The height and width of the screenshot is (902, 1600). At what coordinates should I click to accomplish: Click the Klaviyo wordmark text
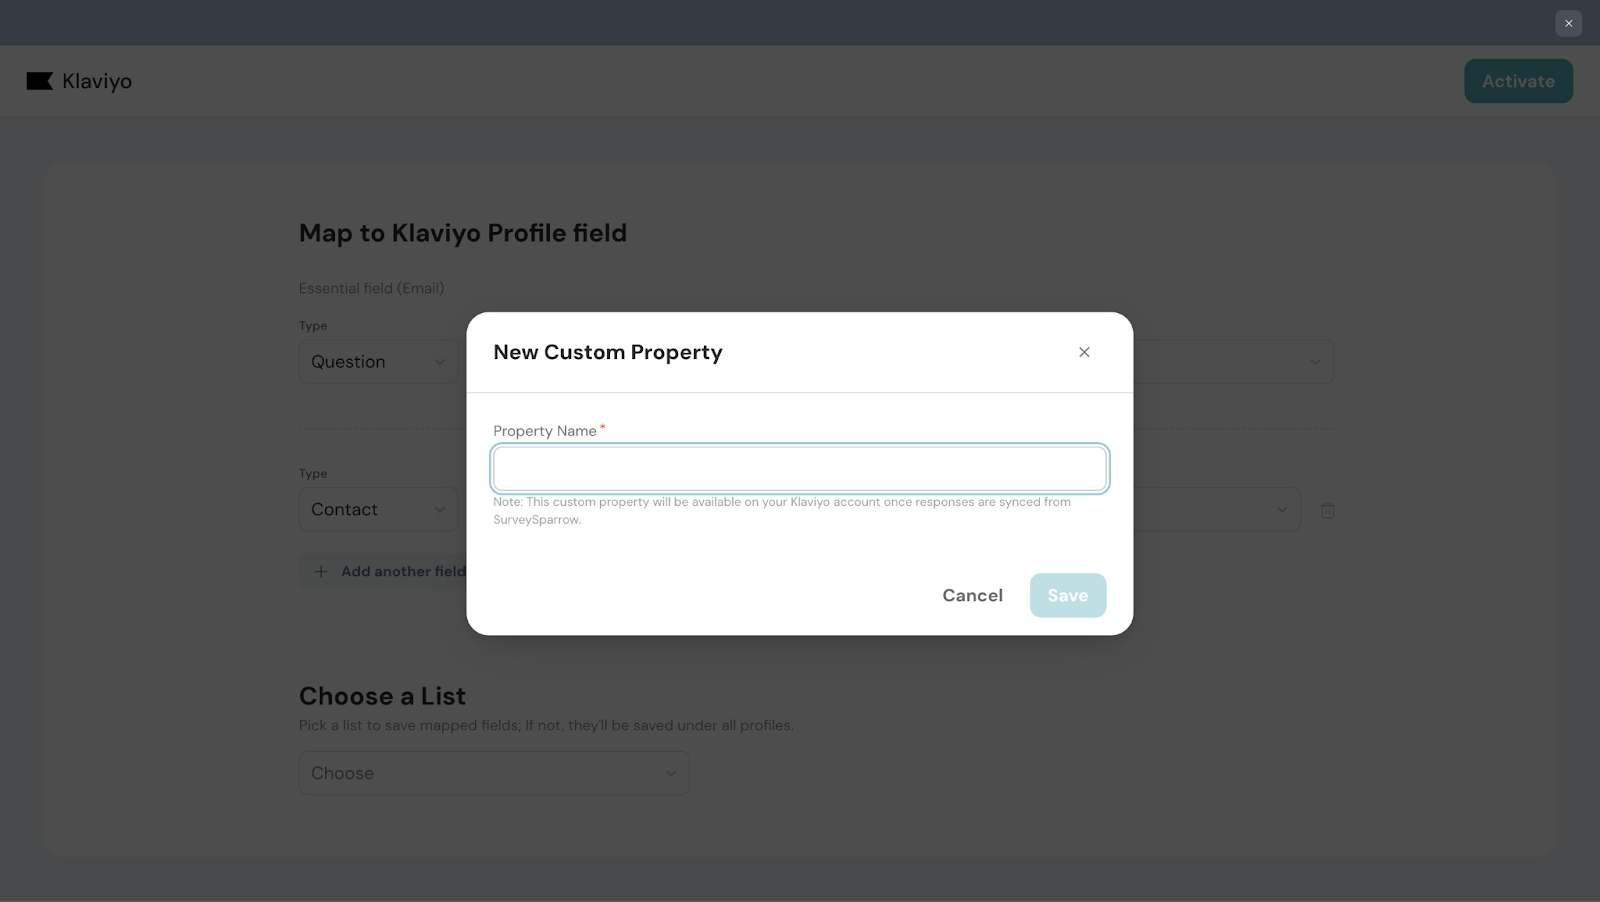pyautogui.click(x=97, y=81)
